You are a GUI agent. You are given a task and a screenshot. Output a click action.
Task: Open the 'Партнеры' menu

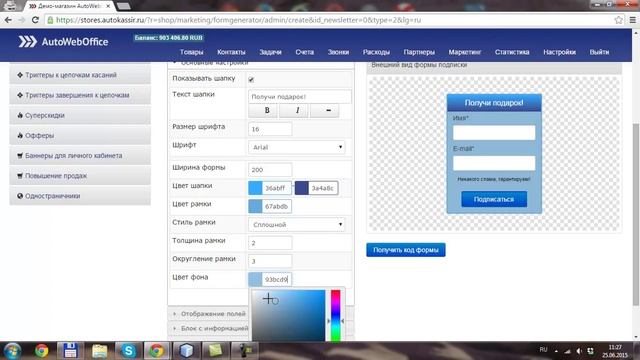(419, 52)
